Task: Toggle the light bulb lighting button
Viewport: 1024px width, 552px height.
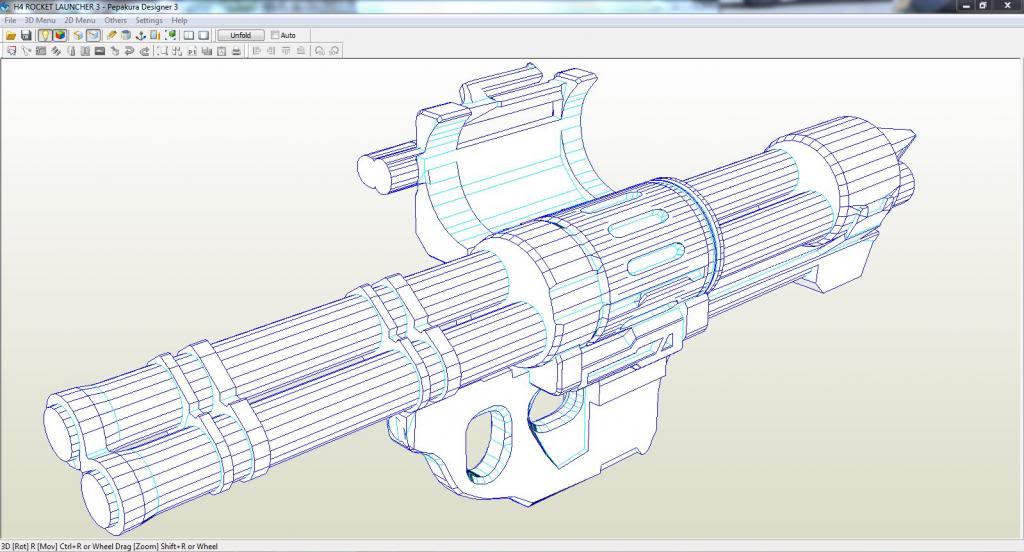Action: tap(44, 35)
